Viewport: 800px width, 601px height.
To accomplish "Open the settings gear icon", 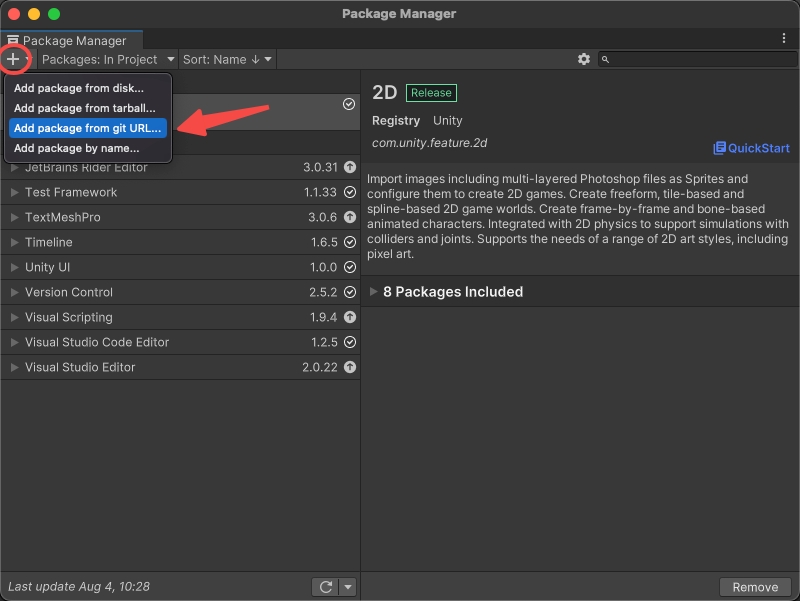I will (x=584, y=59).
